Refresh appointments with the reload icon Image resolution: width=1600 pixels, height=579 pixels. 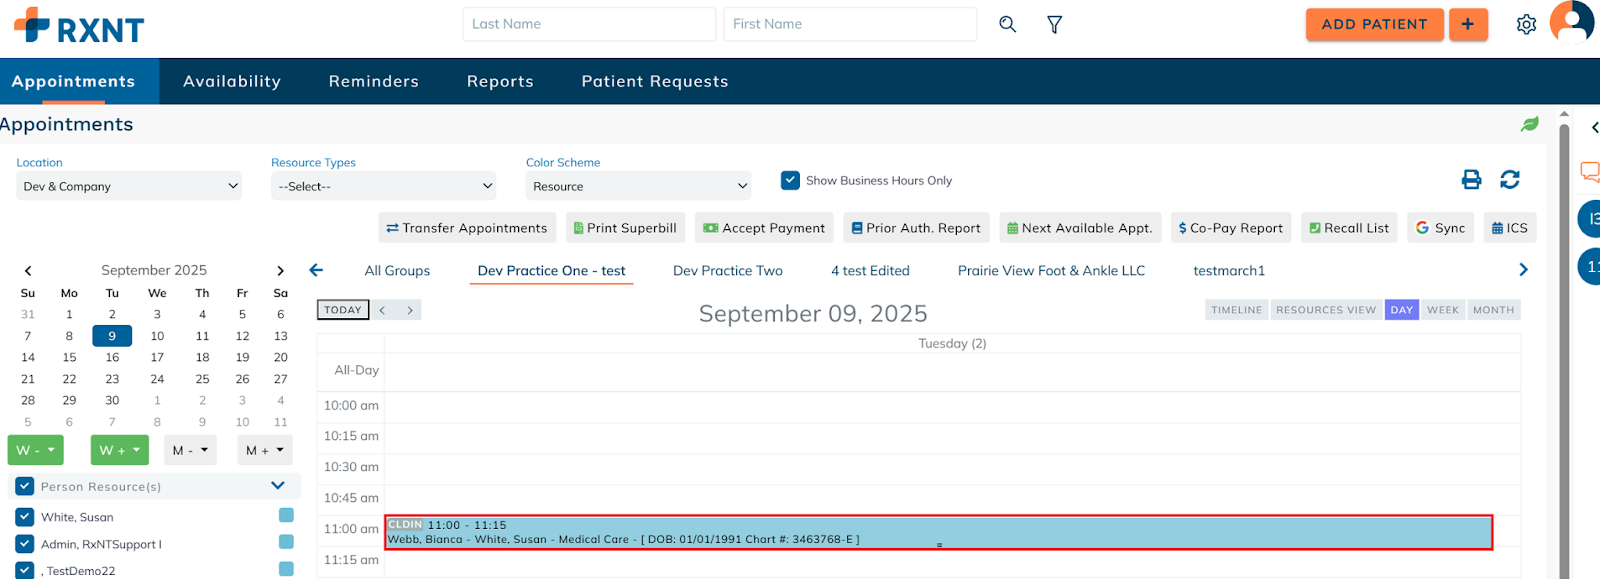click(1510, 179)
